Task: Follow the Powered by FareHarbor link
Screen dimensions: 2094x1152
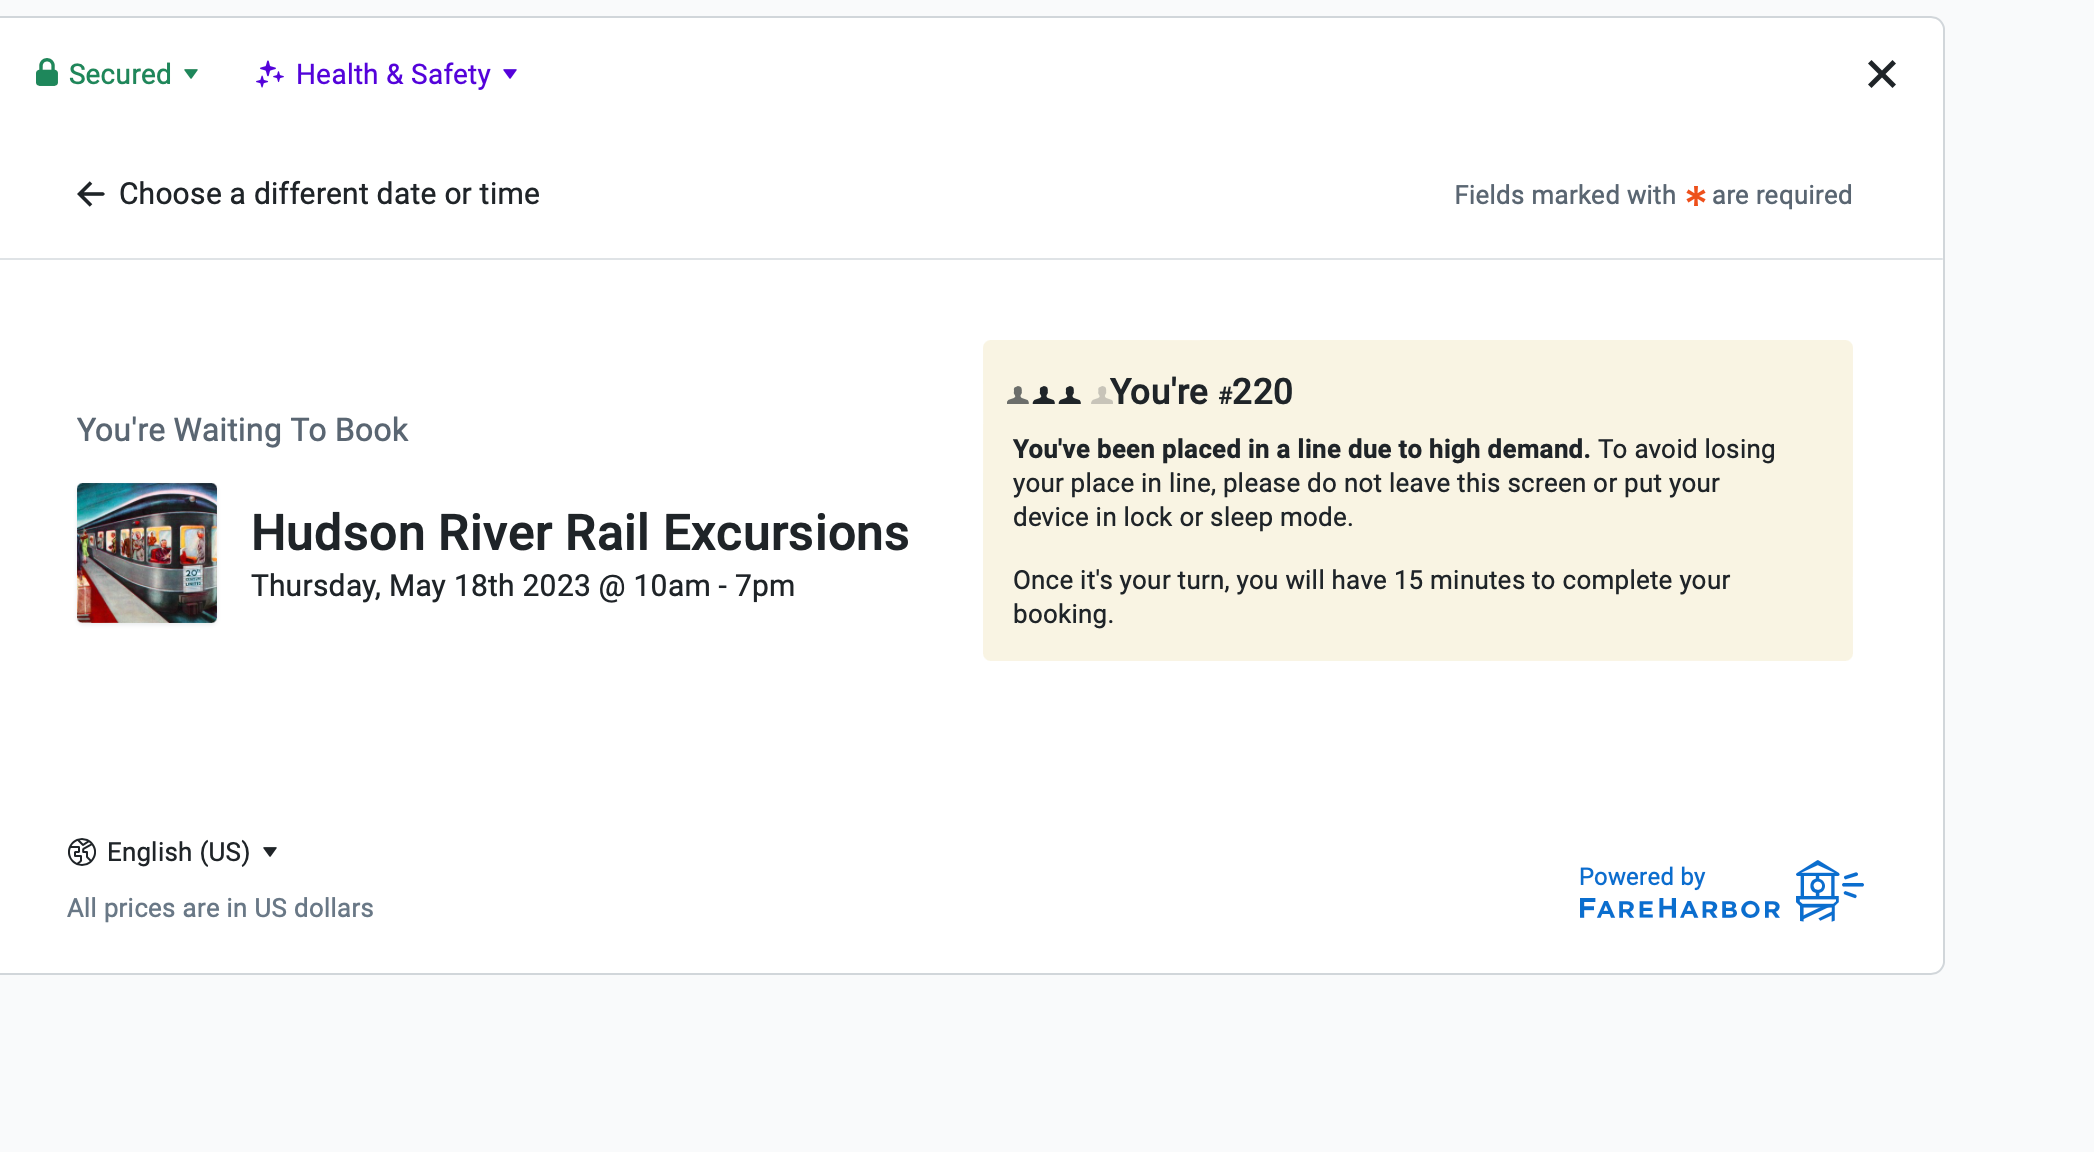Action: click(x=1678, y=892)
